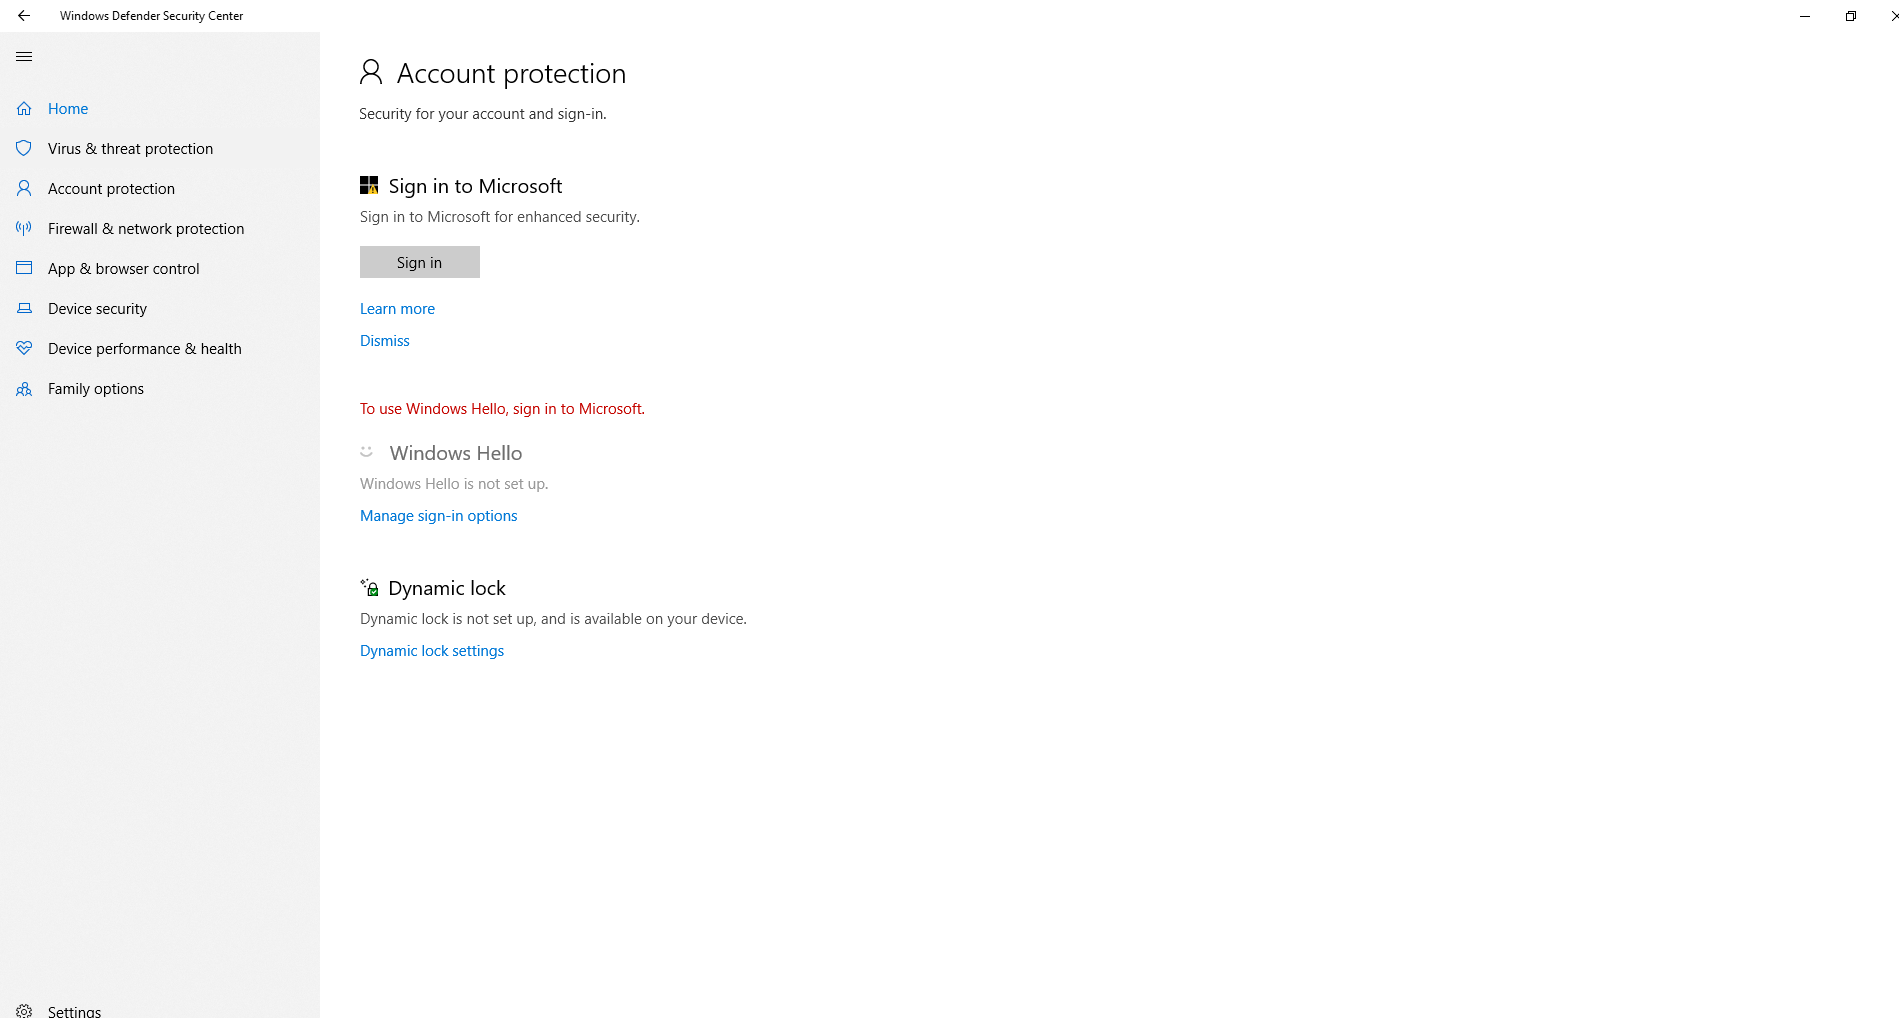This screenshot has width=1899, height=1018.
Task: Click the Device performance & health heart icon
Action: (24, 348)
